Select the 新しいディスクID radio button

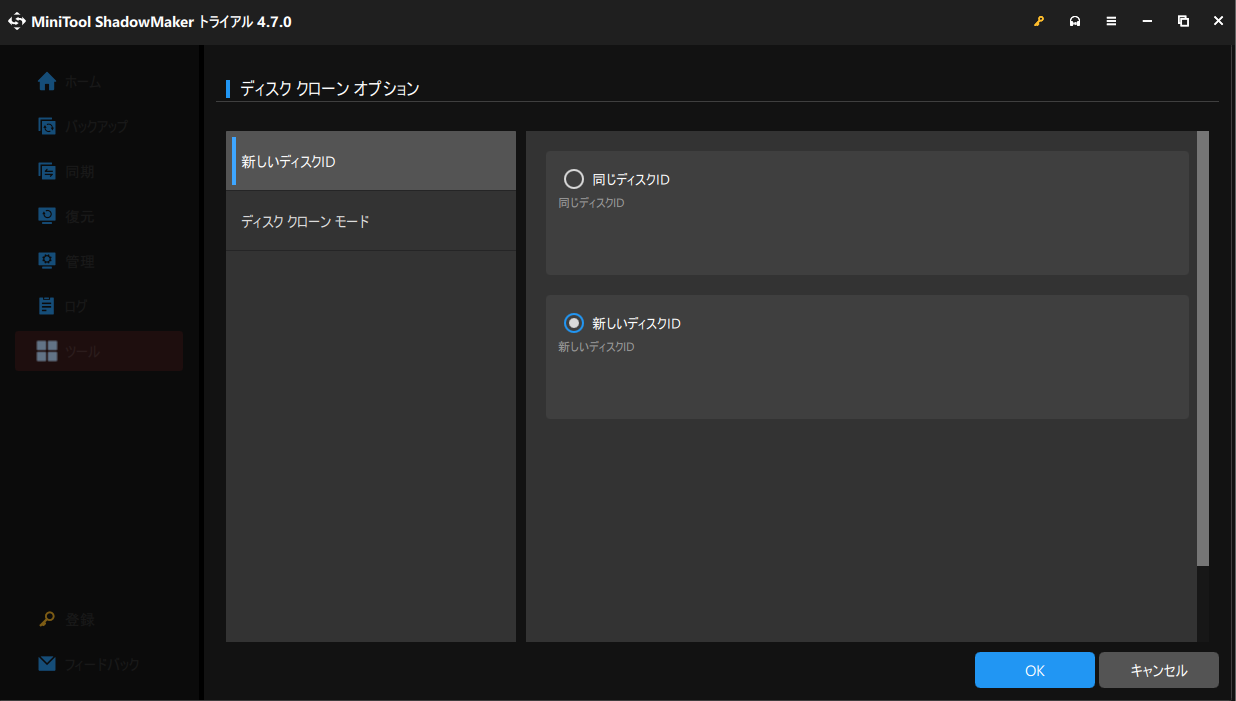pyautogui.click(x=574, y=323)
